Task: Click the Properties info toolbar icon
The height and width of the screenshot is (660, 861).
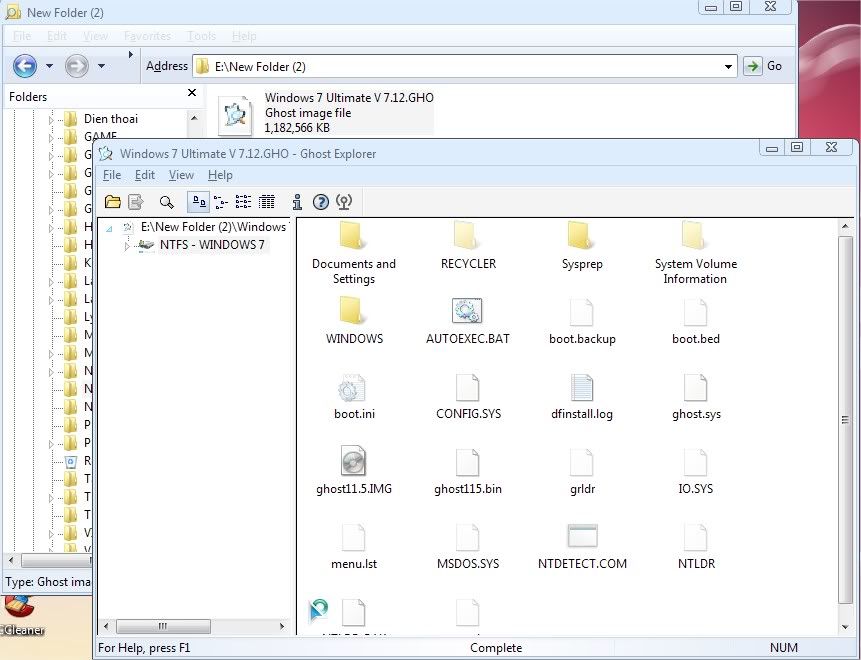Action: click(x=297, y=202)
